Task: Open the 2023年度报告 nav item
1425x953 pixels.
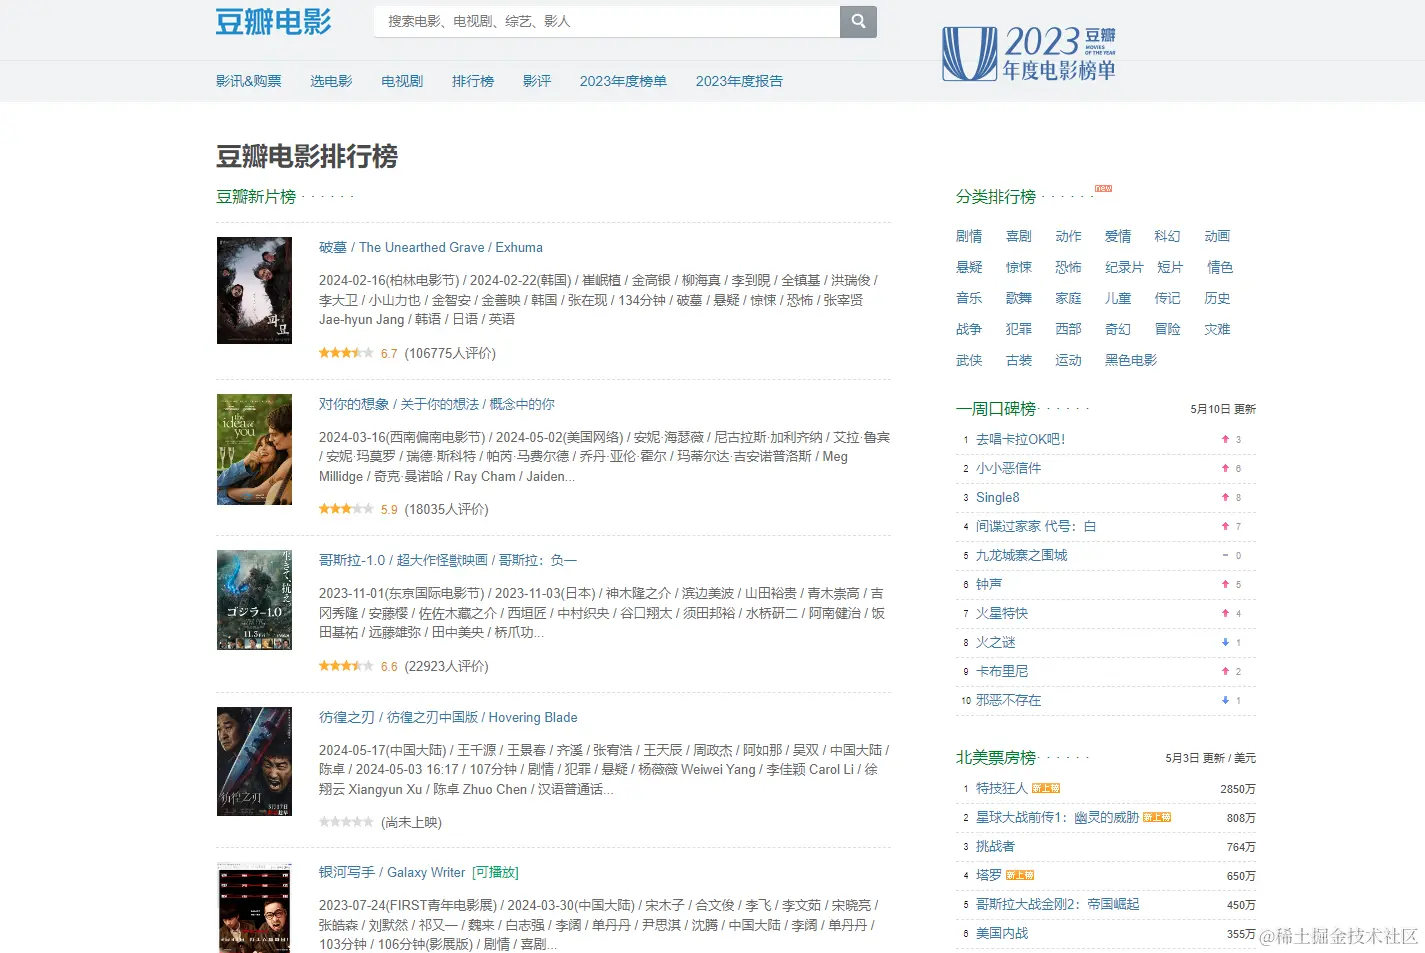Action: point(739,81)
